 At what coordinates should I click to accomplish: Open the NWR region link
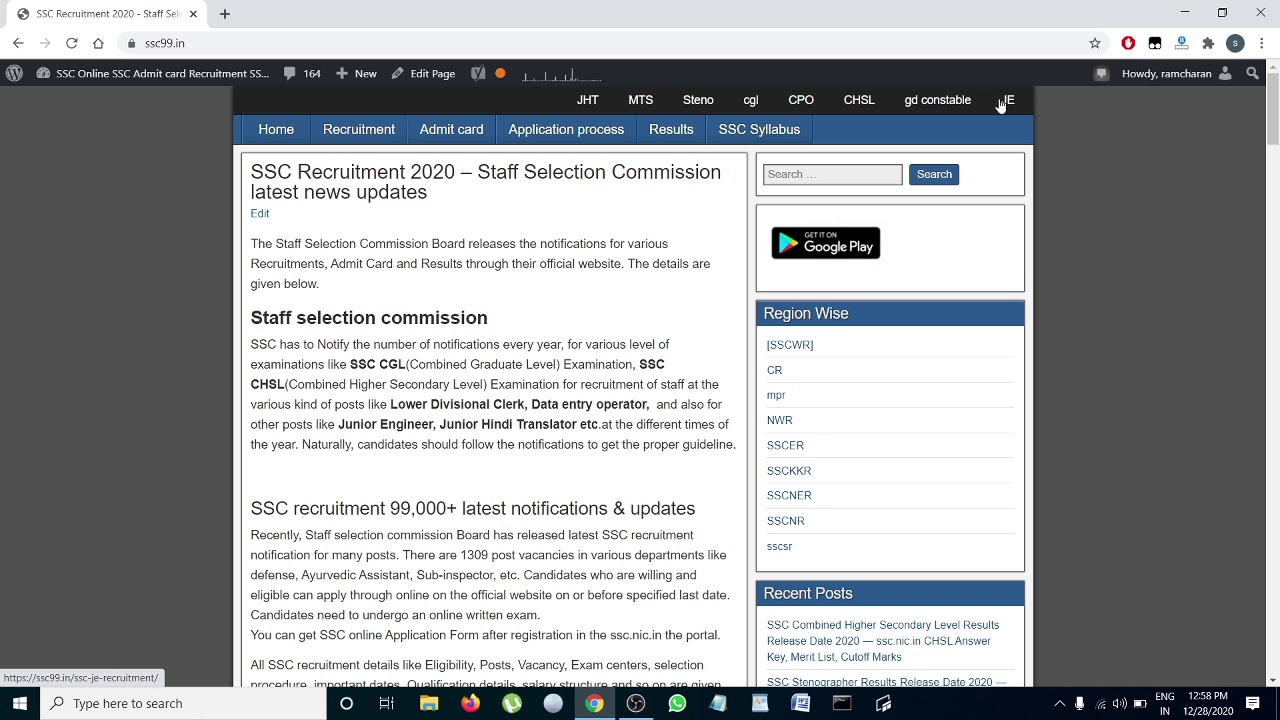(780, 420)
